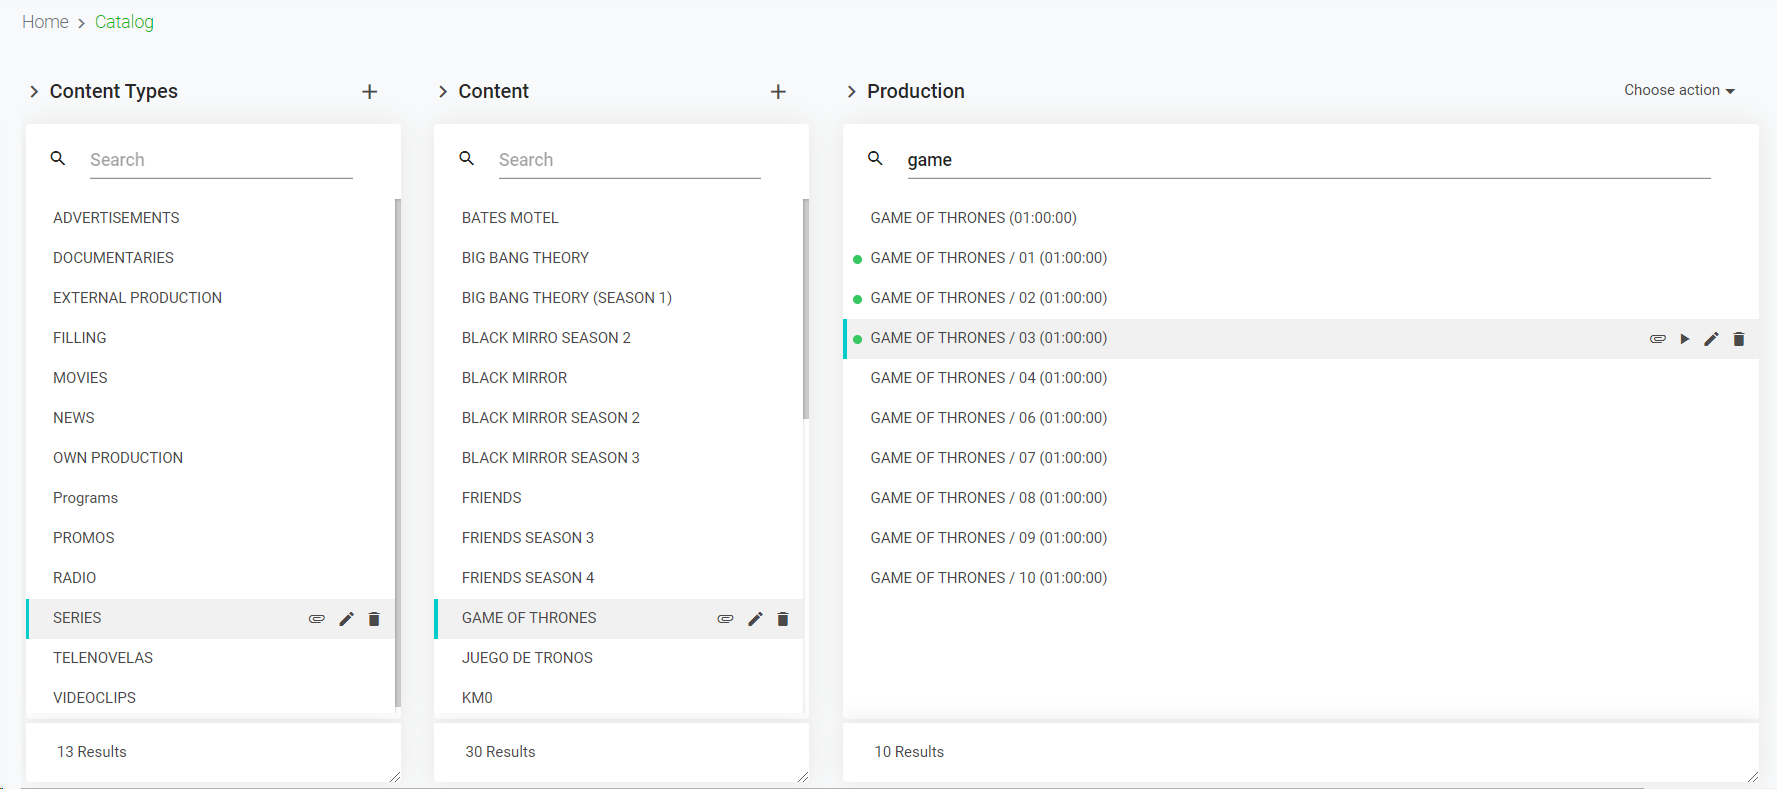The image size is (1777, 789).
Task: Collapse the Content Types panel chevron
Action: pos(34,92)
